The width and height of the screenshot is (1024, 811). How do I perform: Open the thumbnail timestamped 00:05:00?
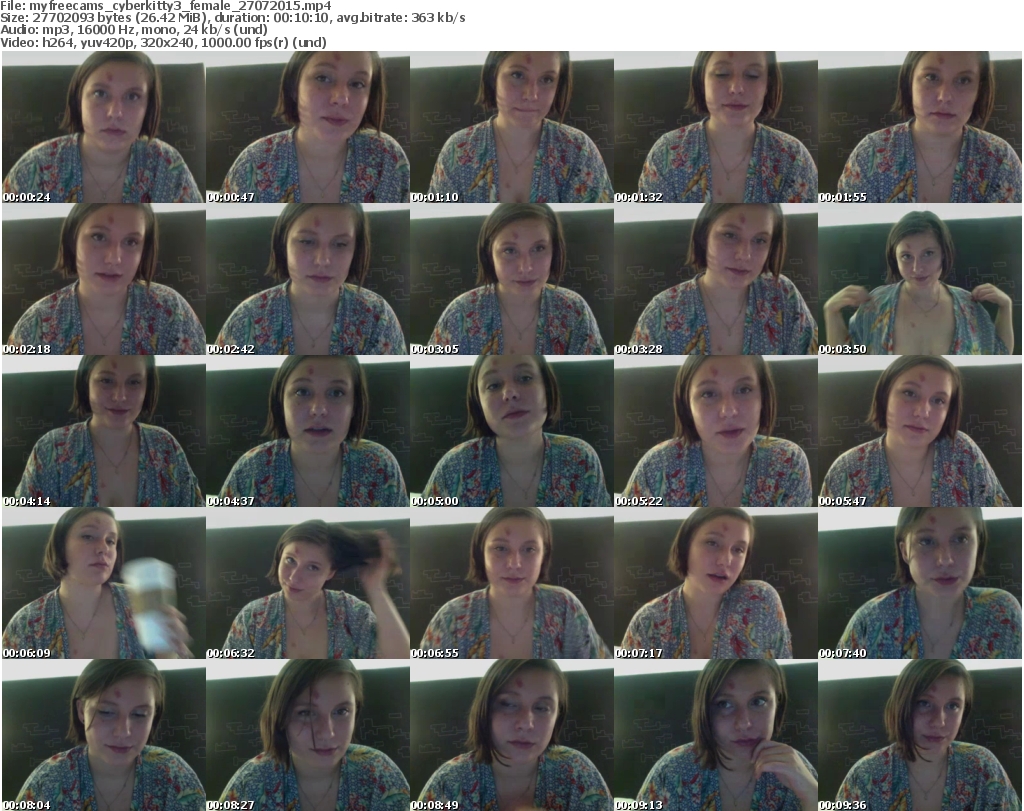511,431
